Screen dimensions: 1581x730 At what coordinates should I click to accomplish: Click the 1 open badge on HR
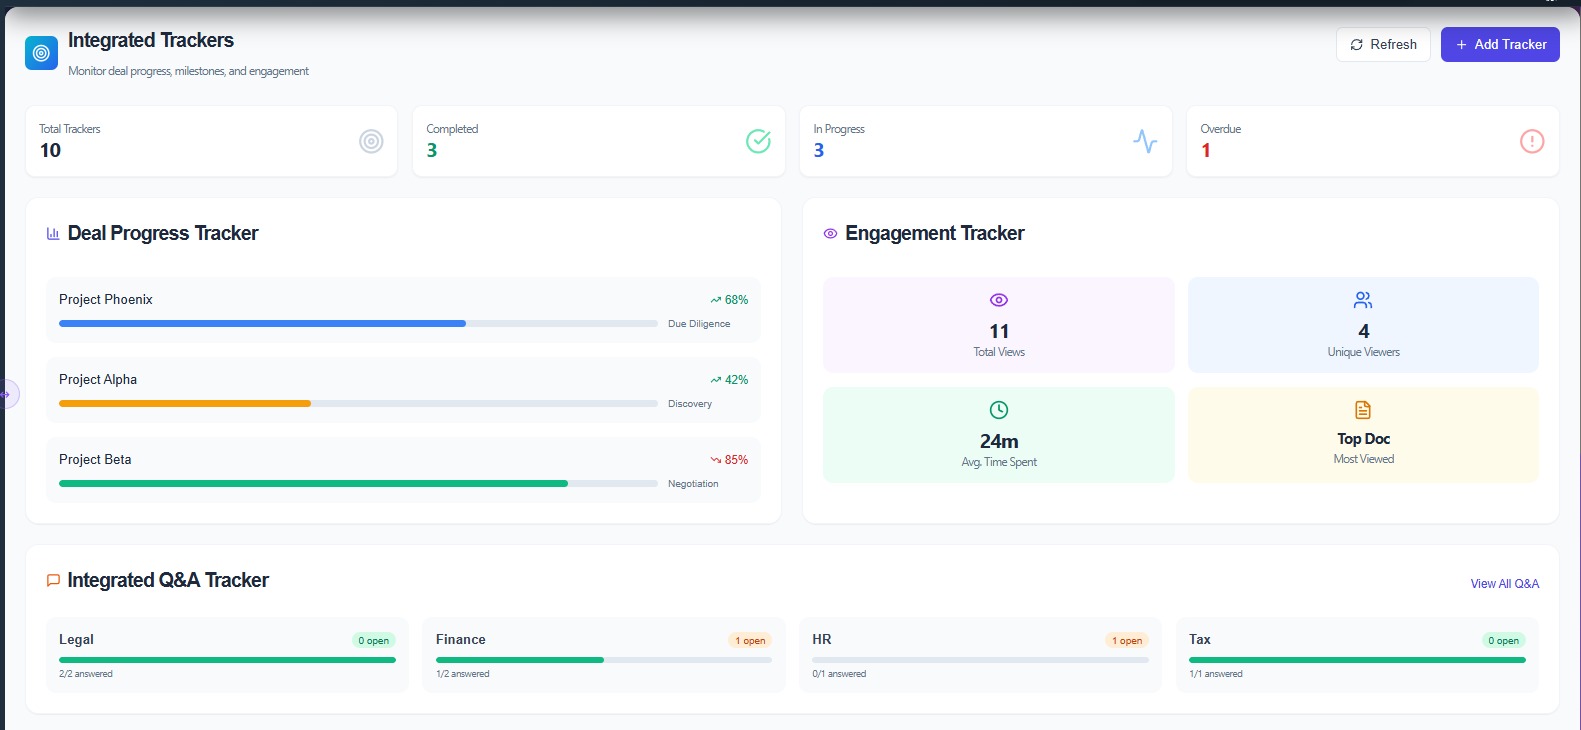pos(1126,641)
